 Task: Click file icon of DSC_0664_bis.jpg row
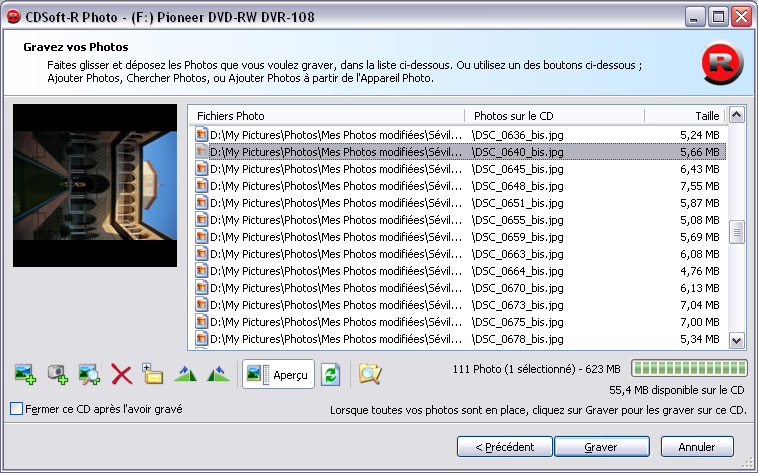pyautogui.click(x=202, y=270)
